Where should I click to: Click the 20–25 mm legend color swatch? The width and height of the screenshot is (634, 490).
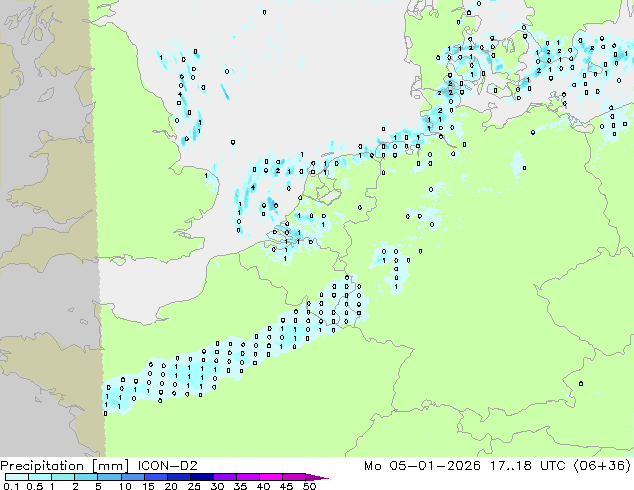tap(179, 477)
